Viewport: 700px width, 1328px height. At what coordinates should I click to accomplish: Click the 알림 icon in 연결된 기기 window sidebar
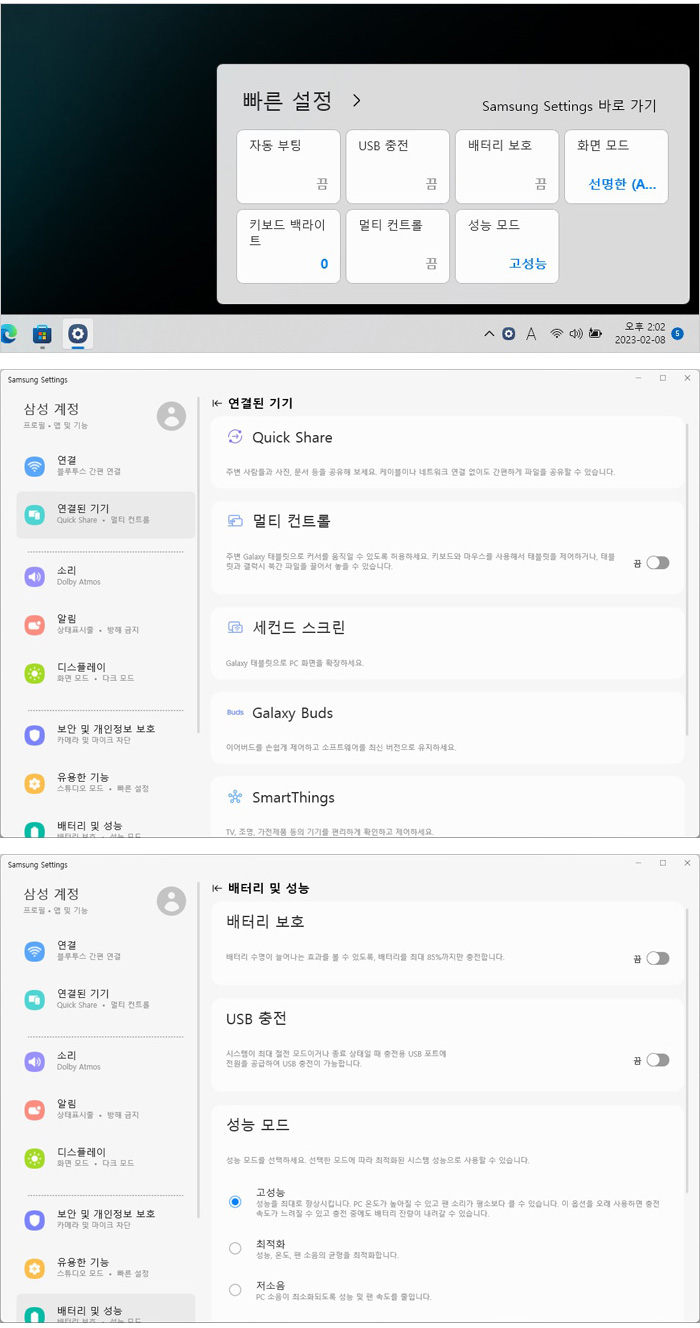coord(35,624)
